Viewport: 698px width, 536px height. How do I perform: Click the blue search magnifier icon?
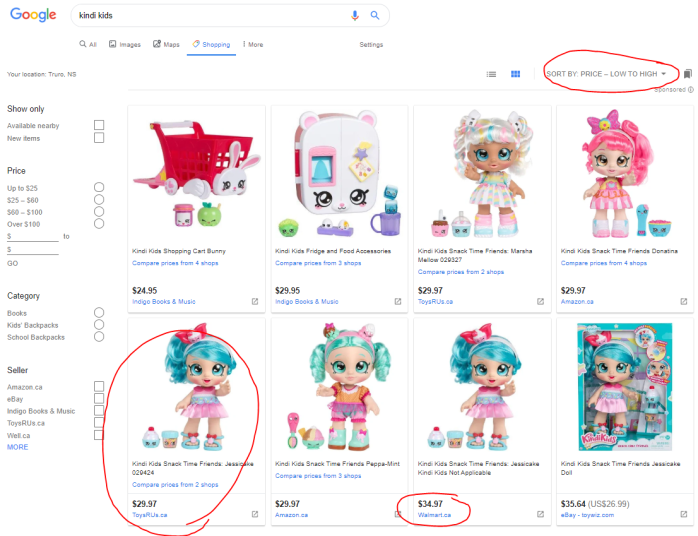click(x=375, y=15)
